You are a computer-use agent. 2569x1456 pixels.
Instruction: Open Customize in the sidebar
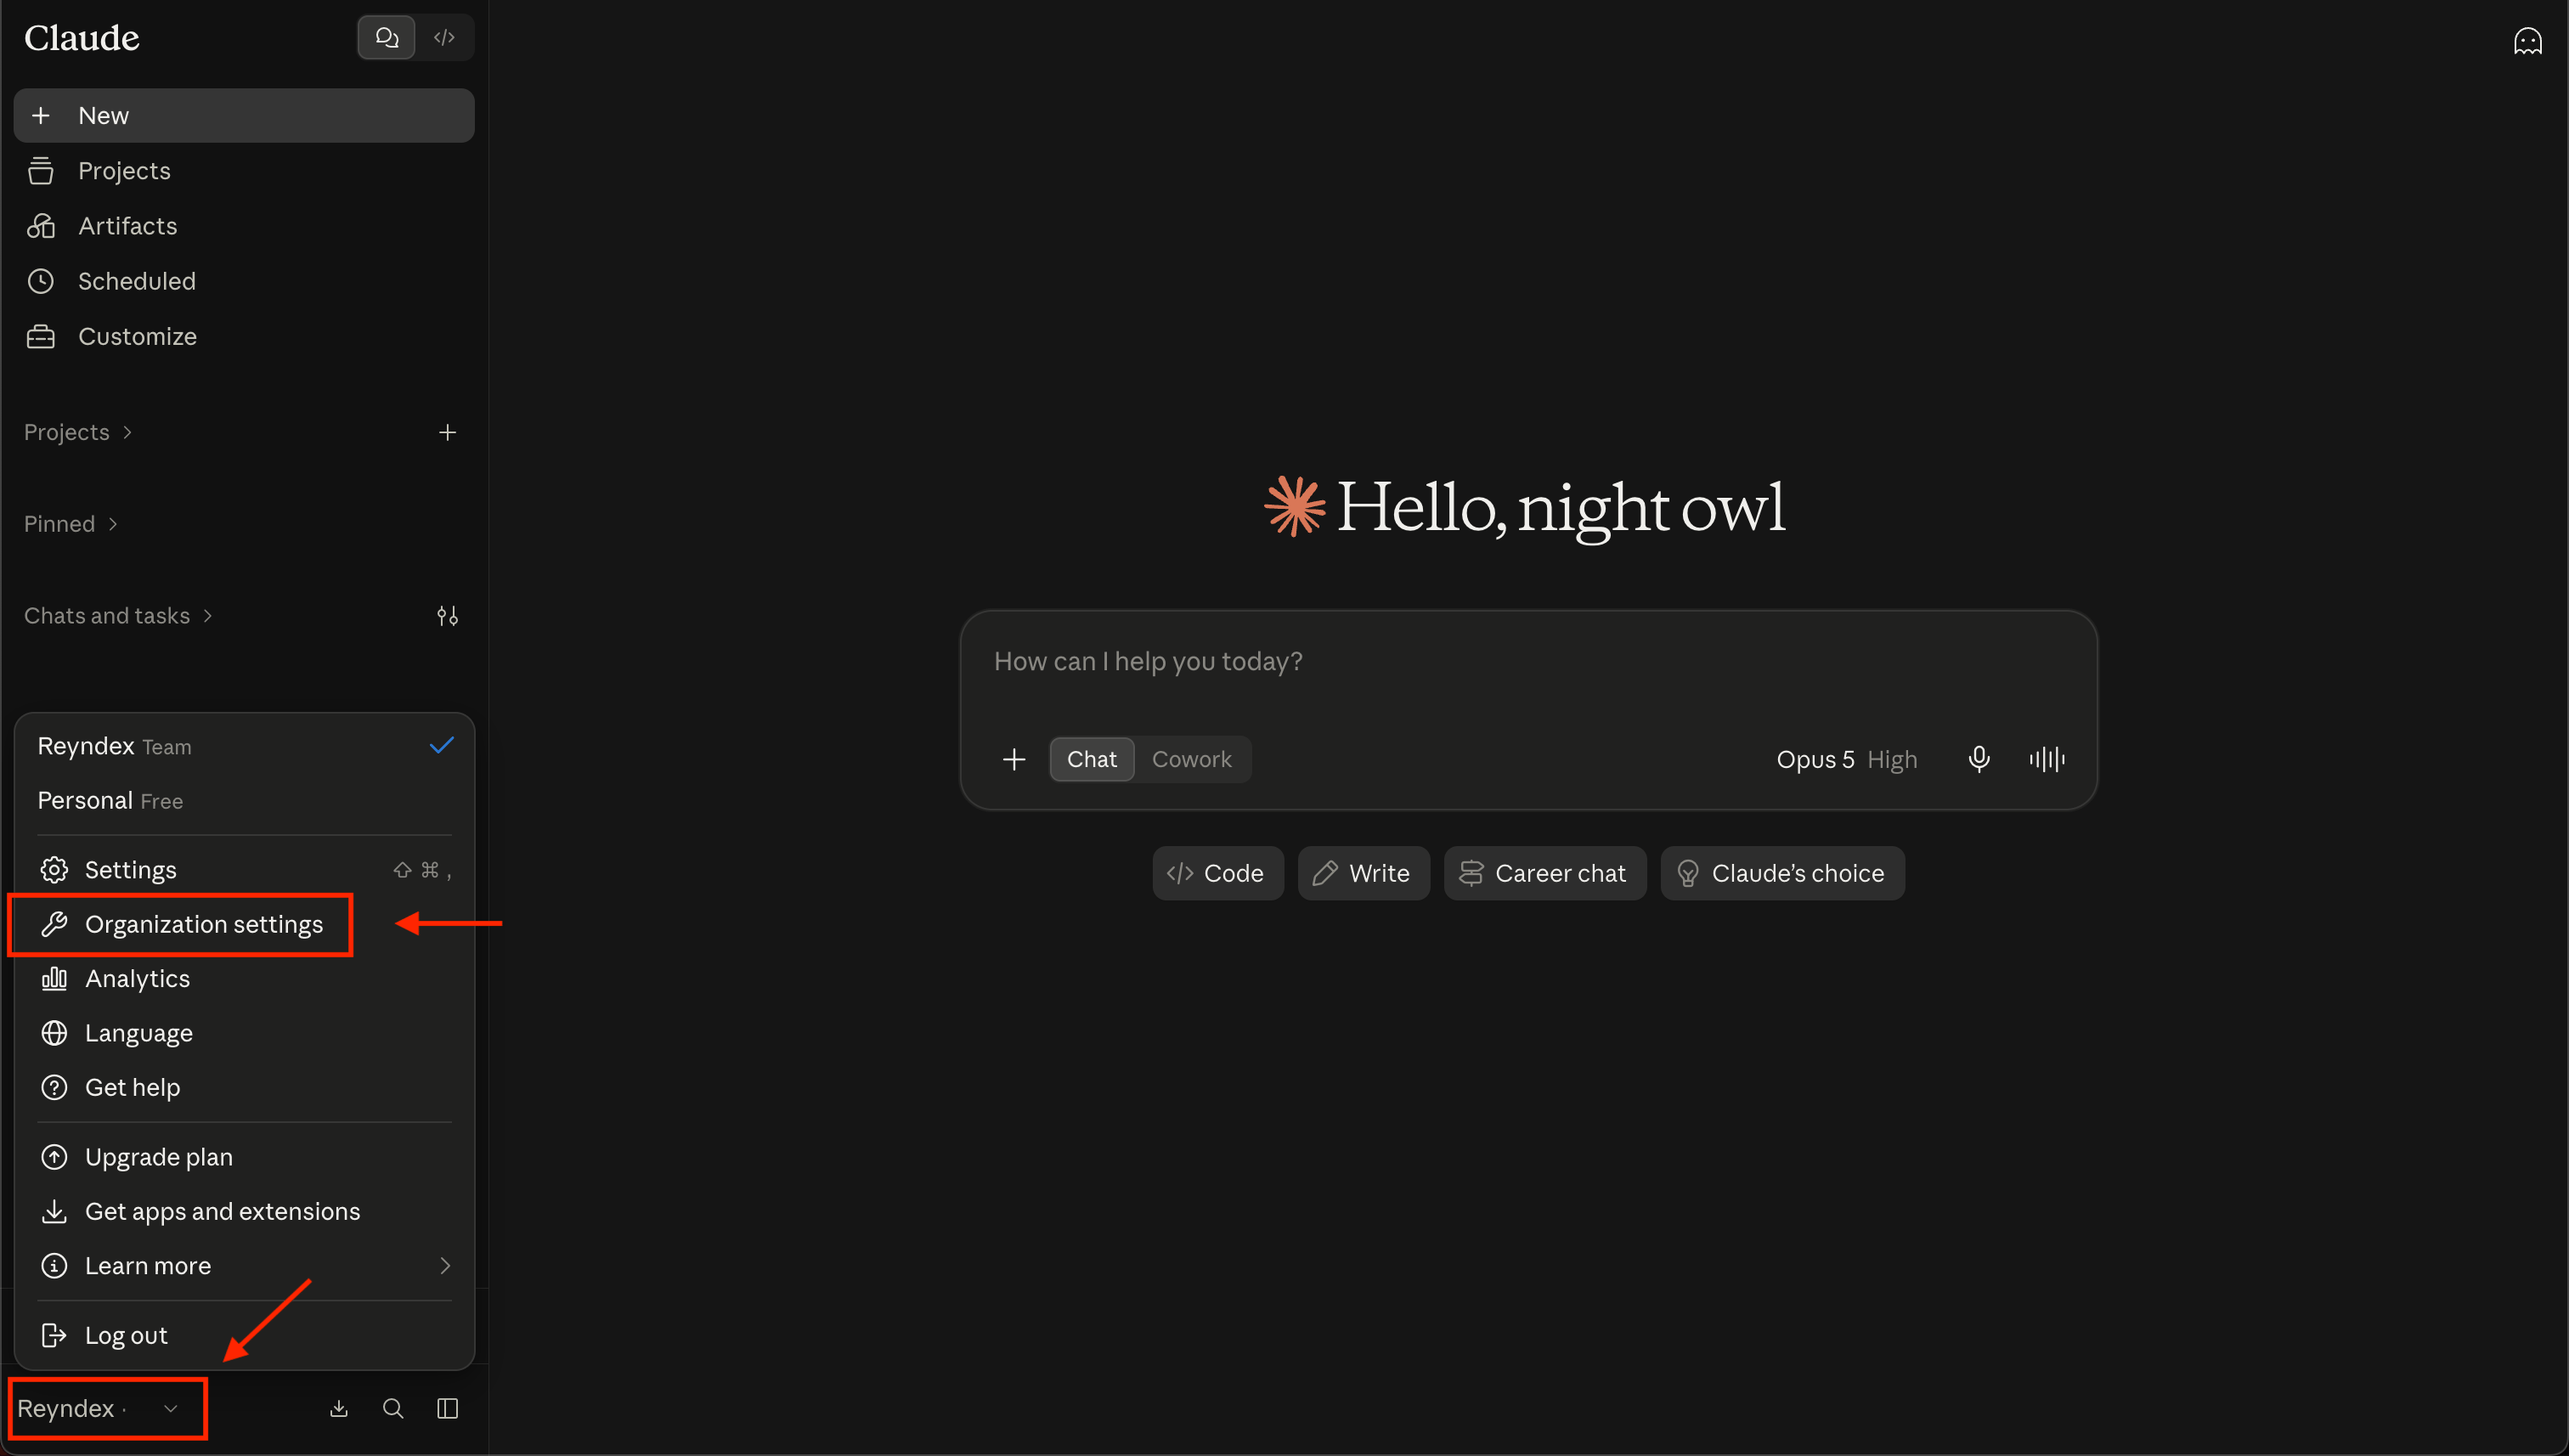click(244, 336)
